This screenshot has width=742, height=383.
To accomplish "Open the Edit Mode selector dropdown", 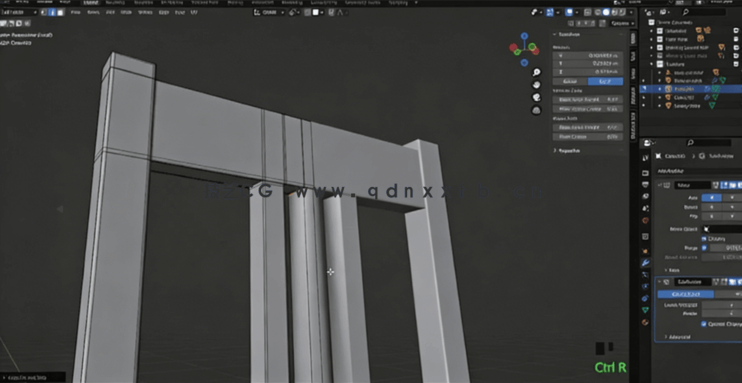I will (x=19, y=12).
